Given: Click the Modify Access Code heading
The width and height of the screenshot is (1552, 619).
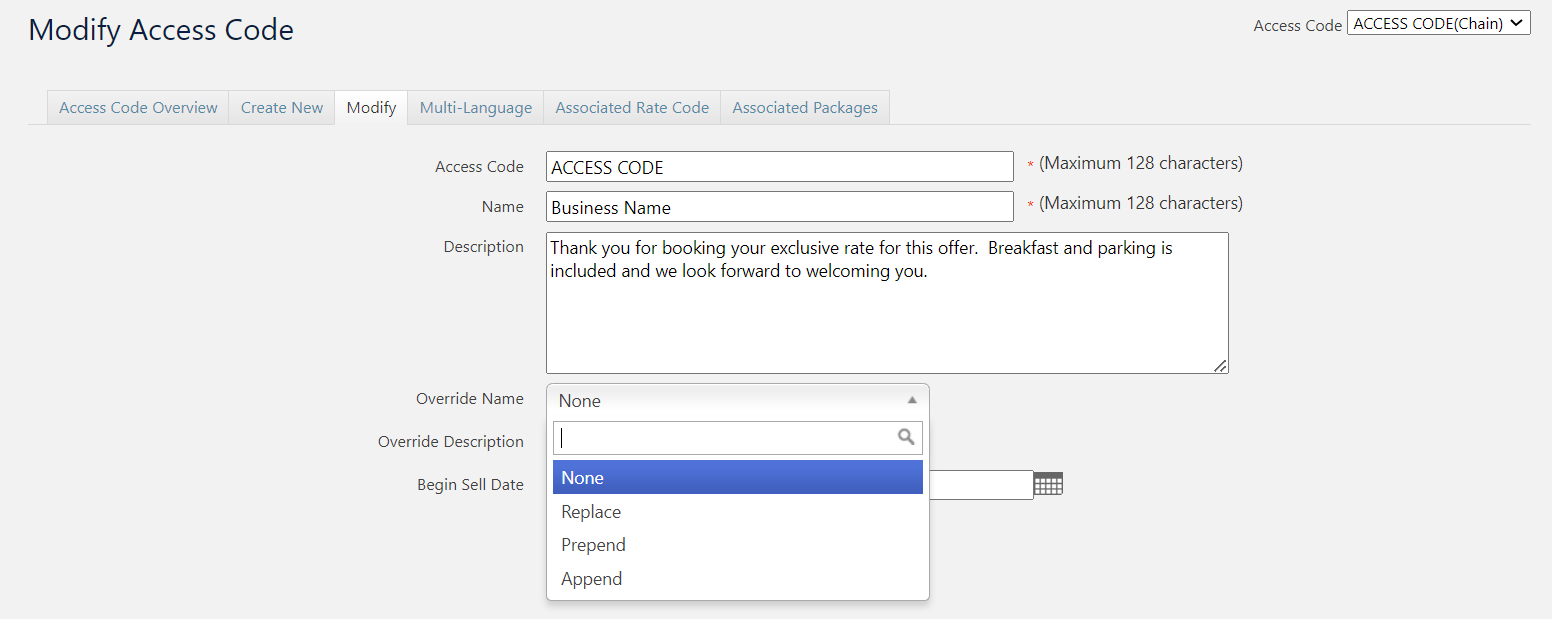Looking at the screenshot, I should pyautogui.click(x=161, y=30).
